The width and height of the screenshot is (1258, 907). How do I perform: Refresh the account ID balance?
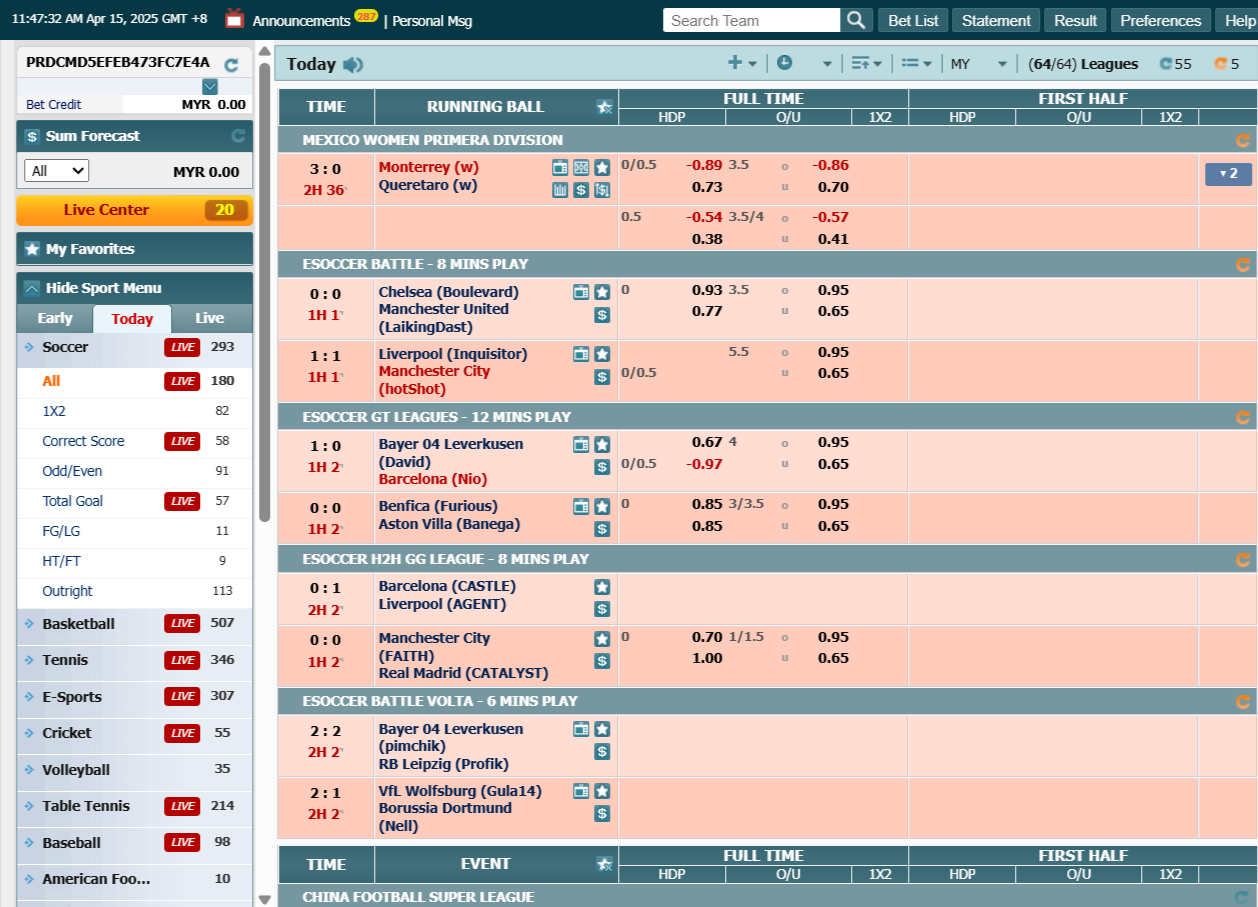(x=231, y=65)
